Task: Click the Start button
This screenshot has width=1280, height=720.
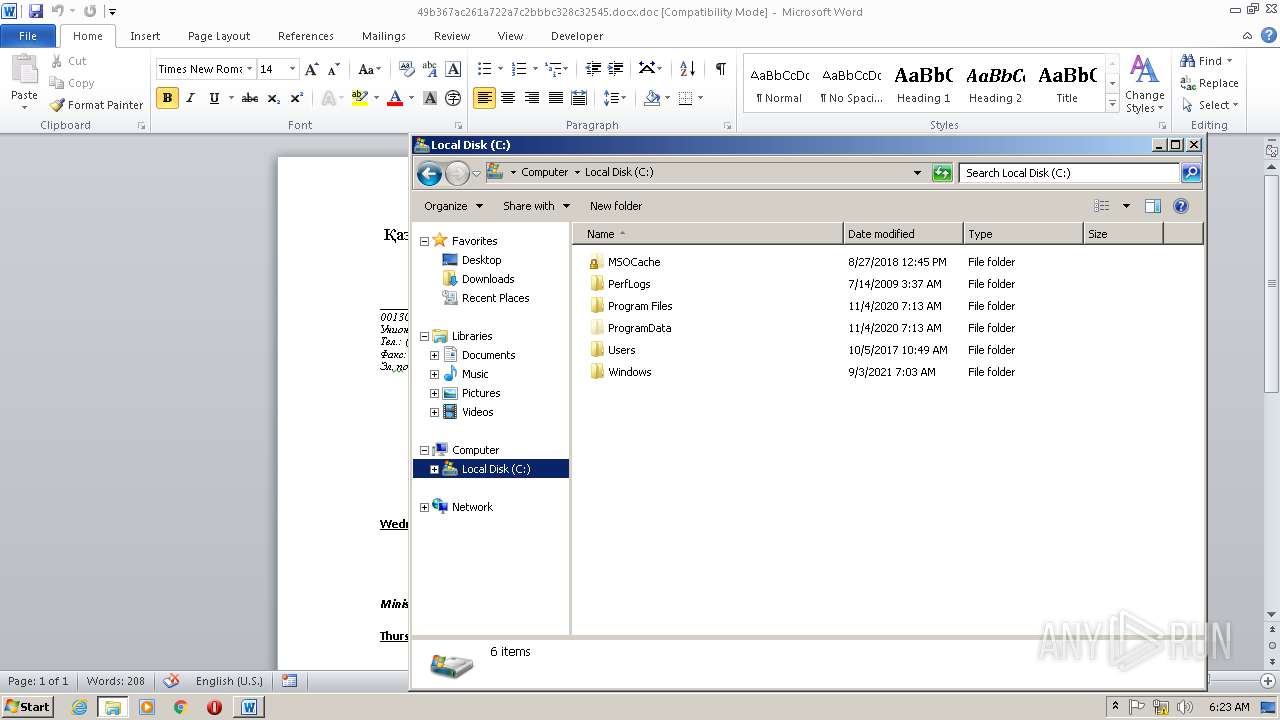Action: (27, 707)
